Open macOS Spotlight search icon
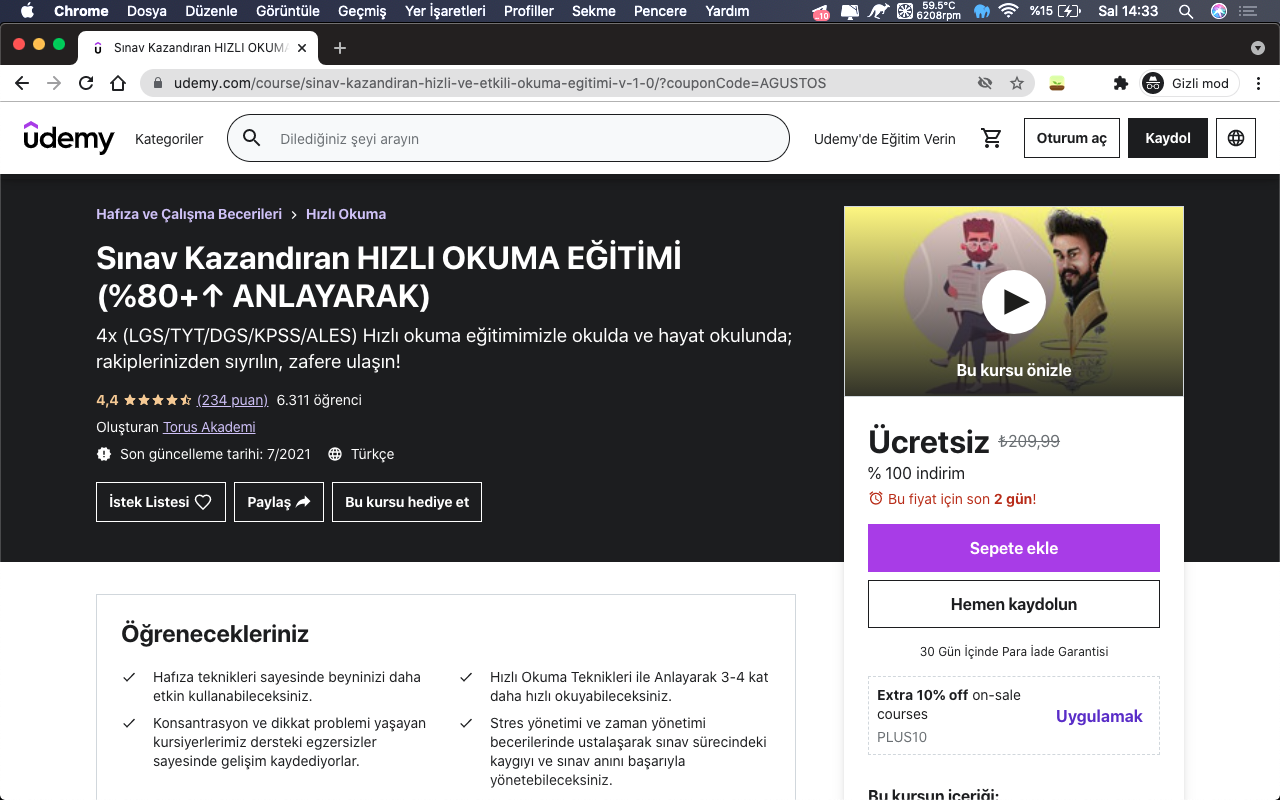 pyautogui.click(x=1186, y=11)
